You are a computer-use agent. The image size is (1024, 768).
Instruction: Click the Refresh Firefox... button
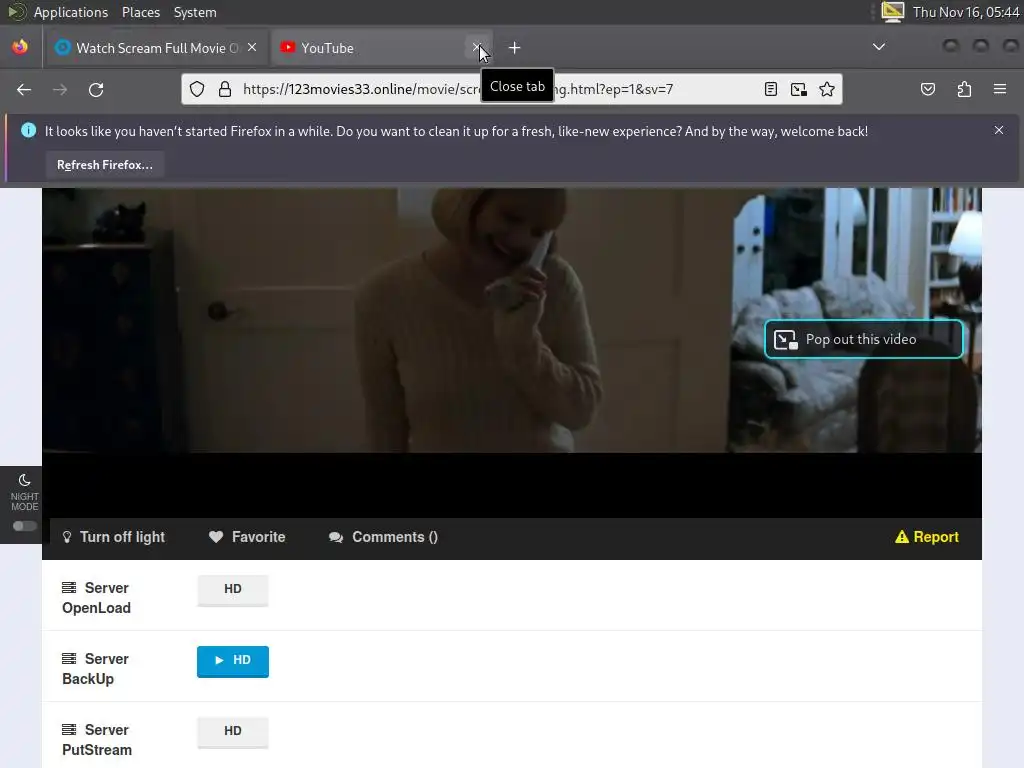[104, 165]
